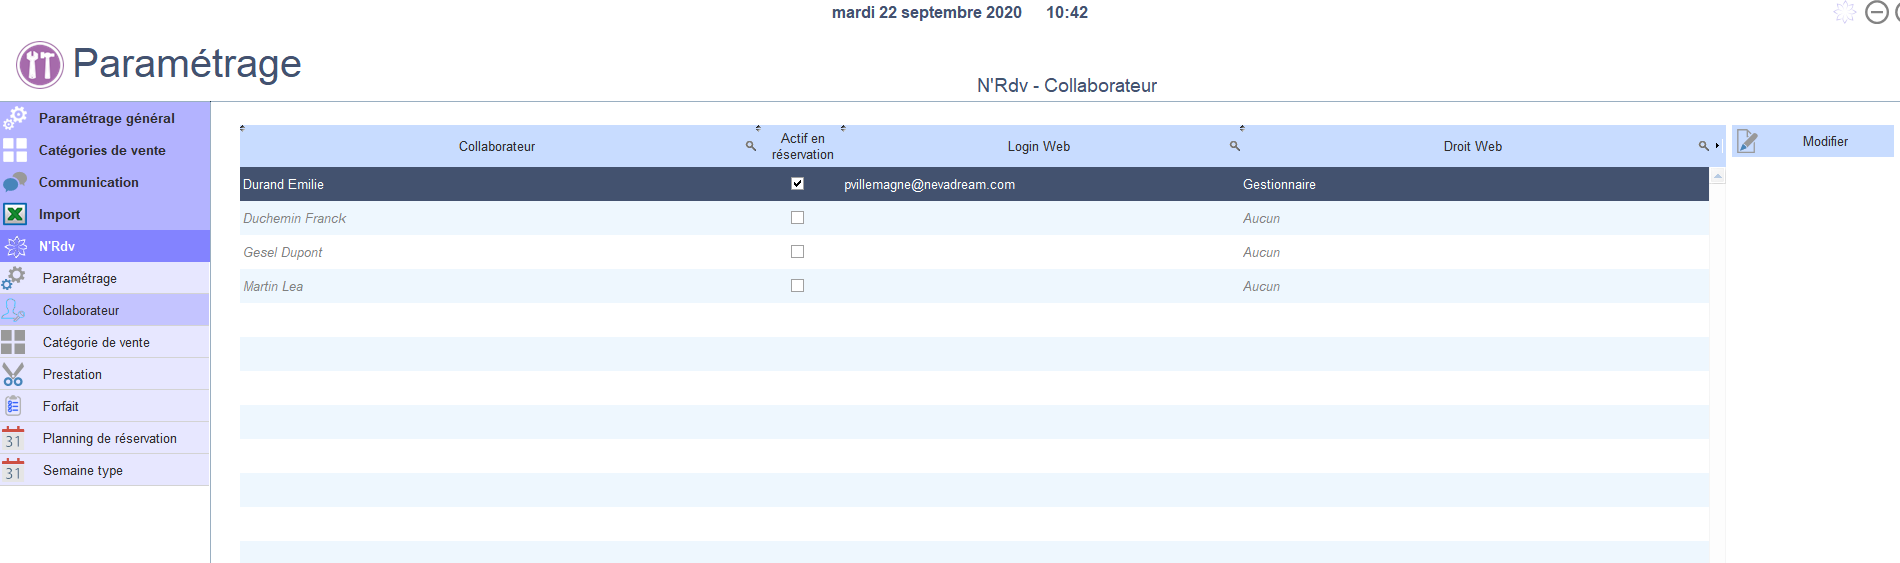Image resolution: width=1900 pixels, height=563 pixels.
Task: Click the Excel Import icon
Action: (x=15, y=214)
